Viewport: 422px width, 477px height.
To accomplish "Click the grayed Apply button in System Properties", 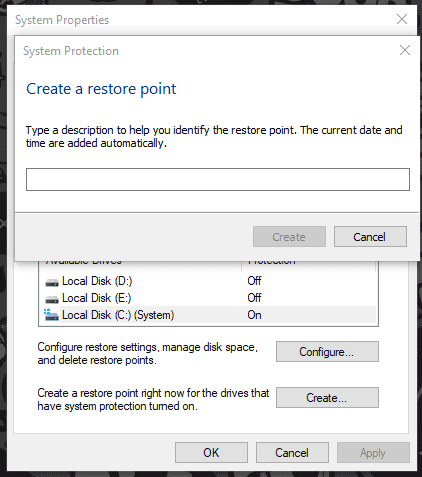I will [x=373, y=453].
